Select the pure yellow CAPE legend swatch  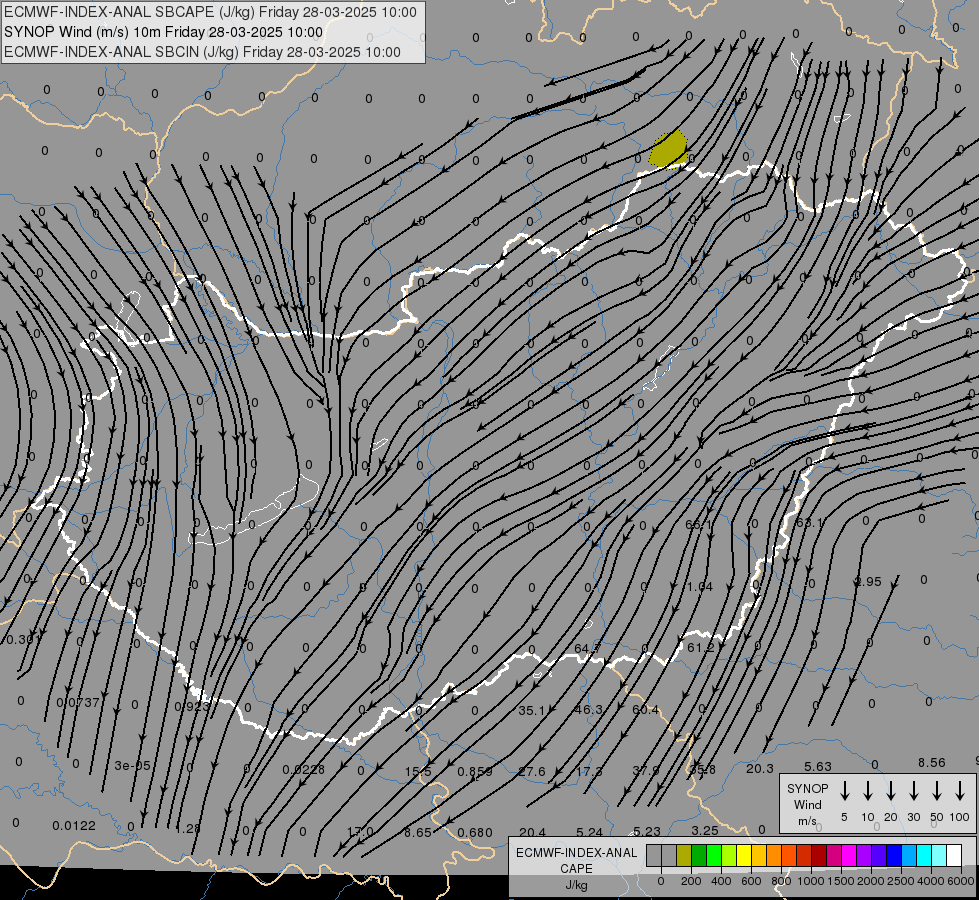[744, 856]
